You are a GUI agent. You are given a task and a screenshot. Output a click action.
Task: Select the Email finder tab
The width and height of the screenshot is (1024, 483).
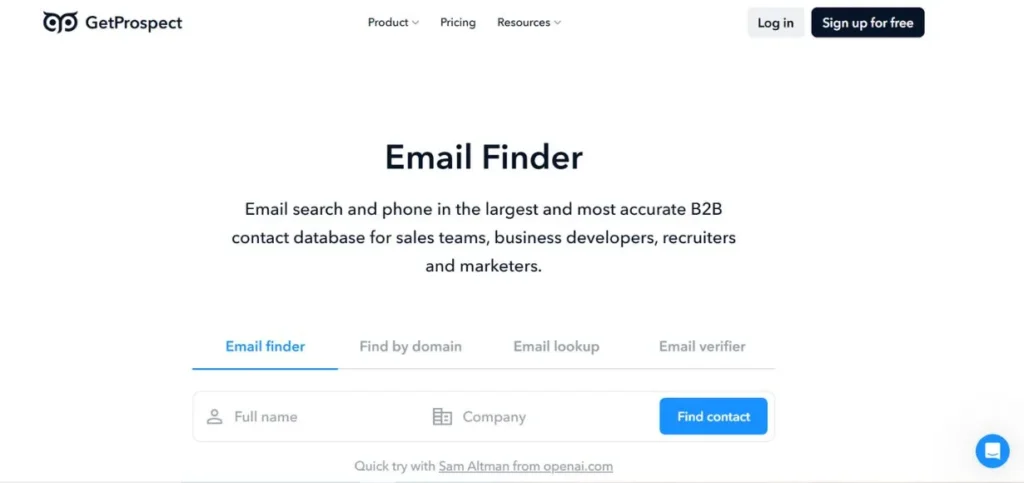[x=265, y=346]
